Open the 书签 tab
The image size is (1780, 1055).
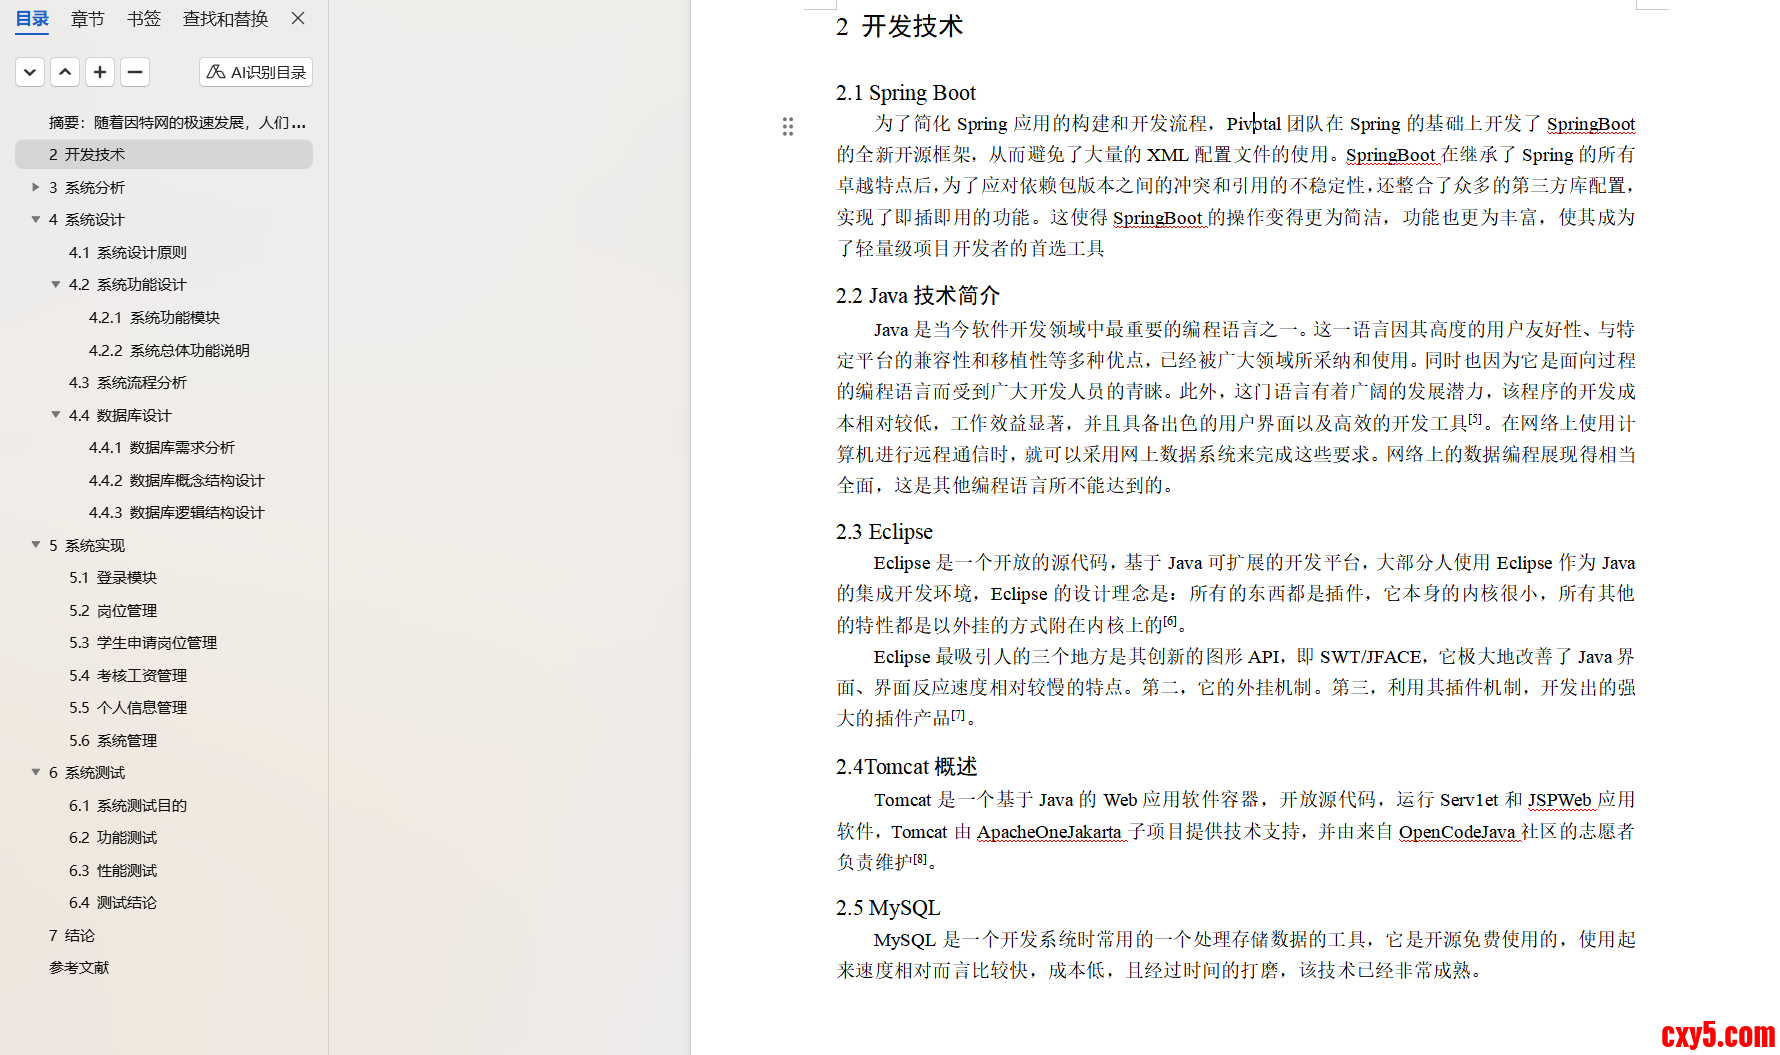[x=144, y=19]
